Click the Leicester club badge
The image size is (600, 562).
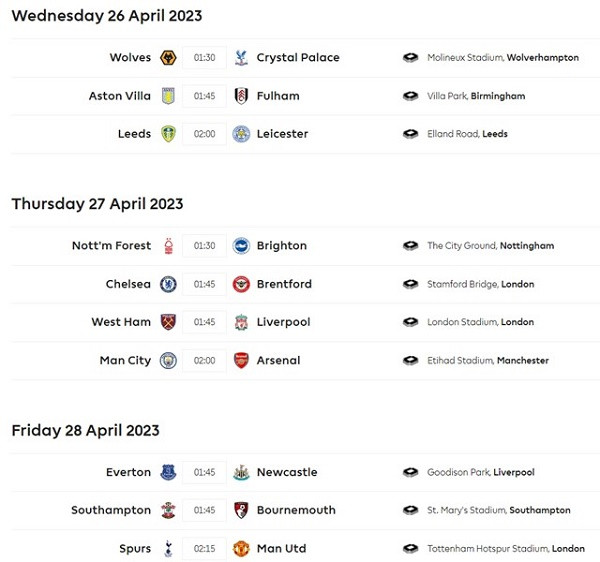[240, 134]
